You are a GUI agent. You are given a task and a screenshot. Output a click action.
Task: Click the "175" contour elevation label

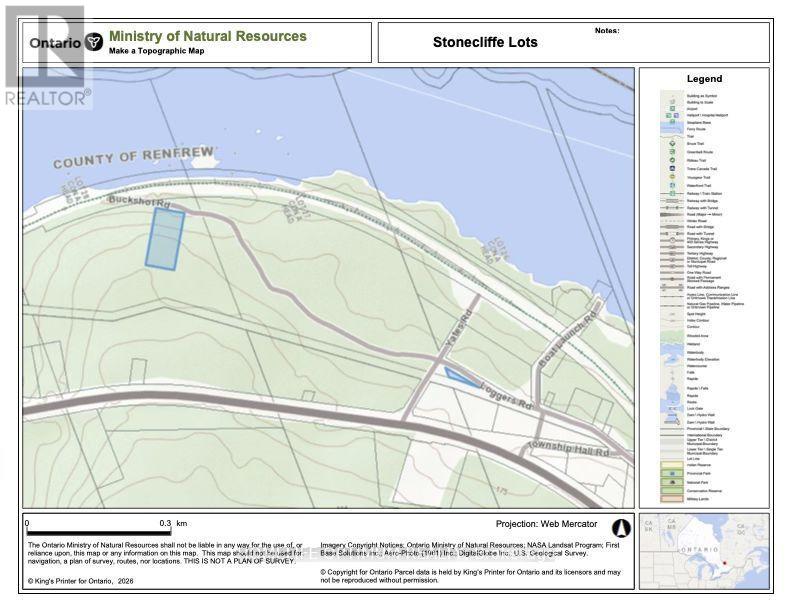tap(501, 490)
